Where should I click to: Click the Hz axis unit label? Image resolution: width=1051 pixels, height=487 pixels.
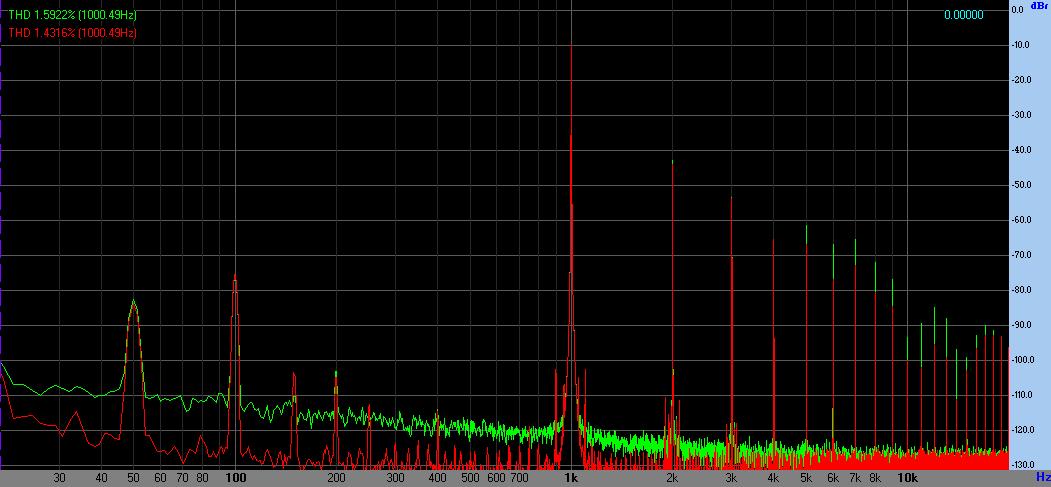click(1042, 478)
